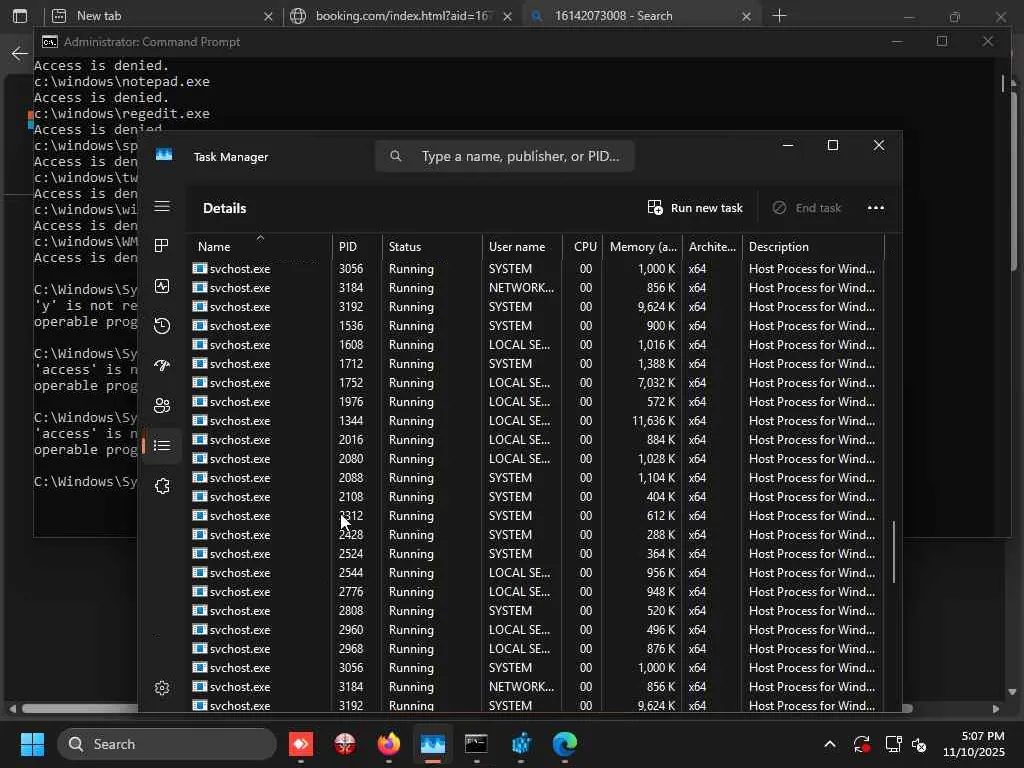Sort by Memory column header
The height and width of the screenshot is (768, 1024).
click(x=643, y=247)
